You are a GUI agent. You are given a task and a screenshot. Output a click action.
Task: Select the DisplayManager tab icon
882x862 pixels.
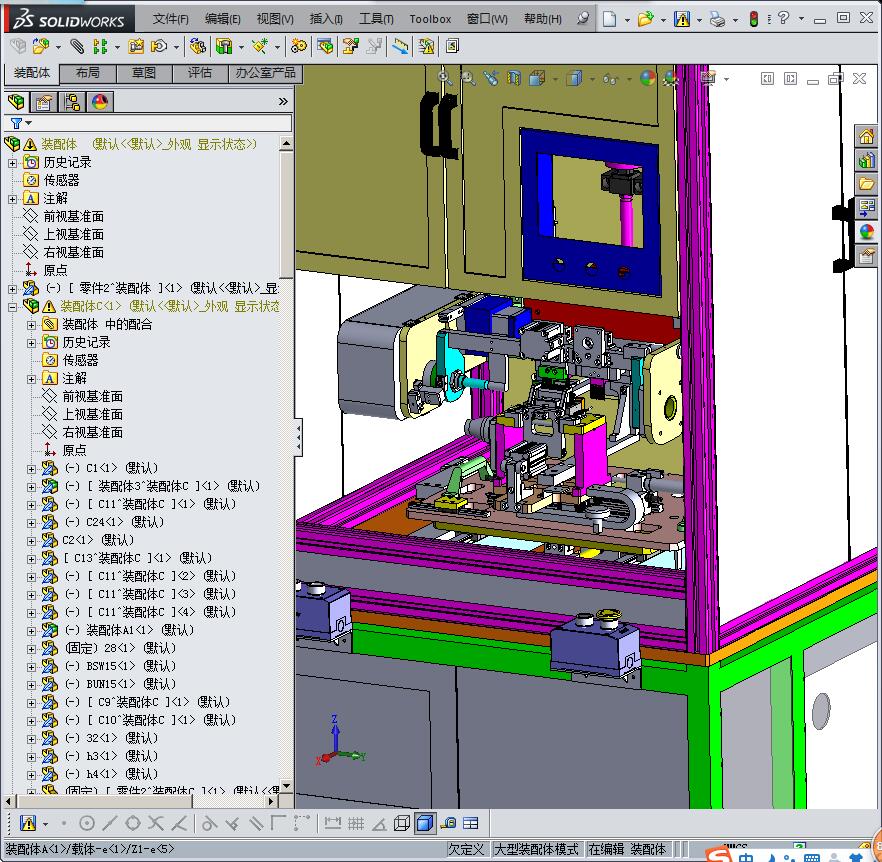point(99,101)
